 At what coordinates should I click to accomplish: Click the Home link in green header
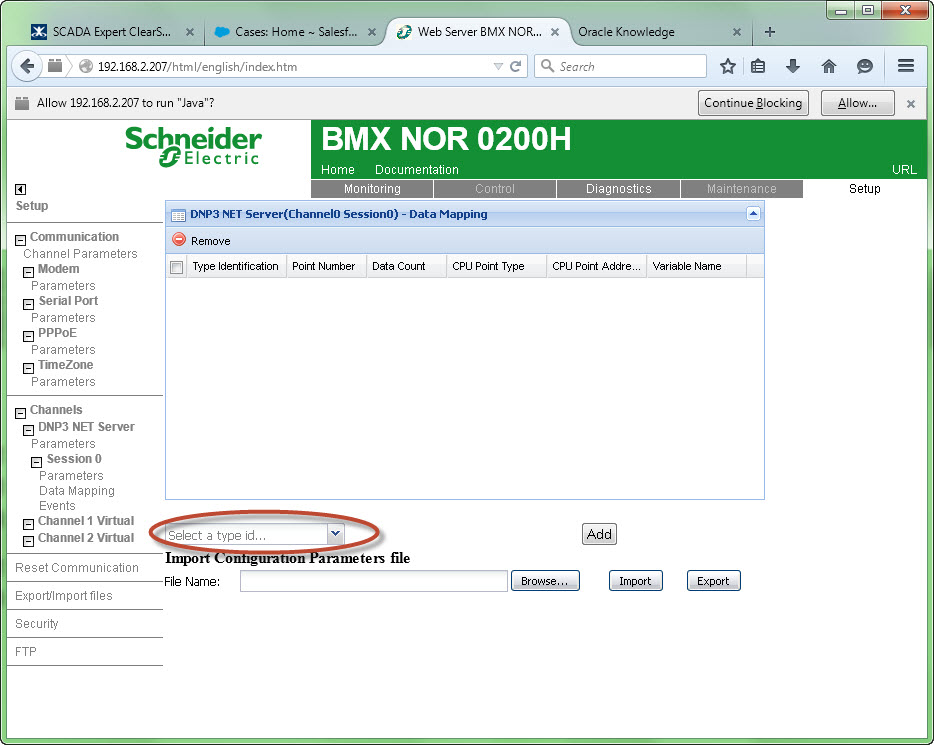point(338,170)
